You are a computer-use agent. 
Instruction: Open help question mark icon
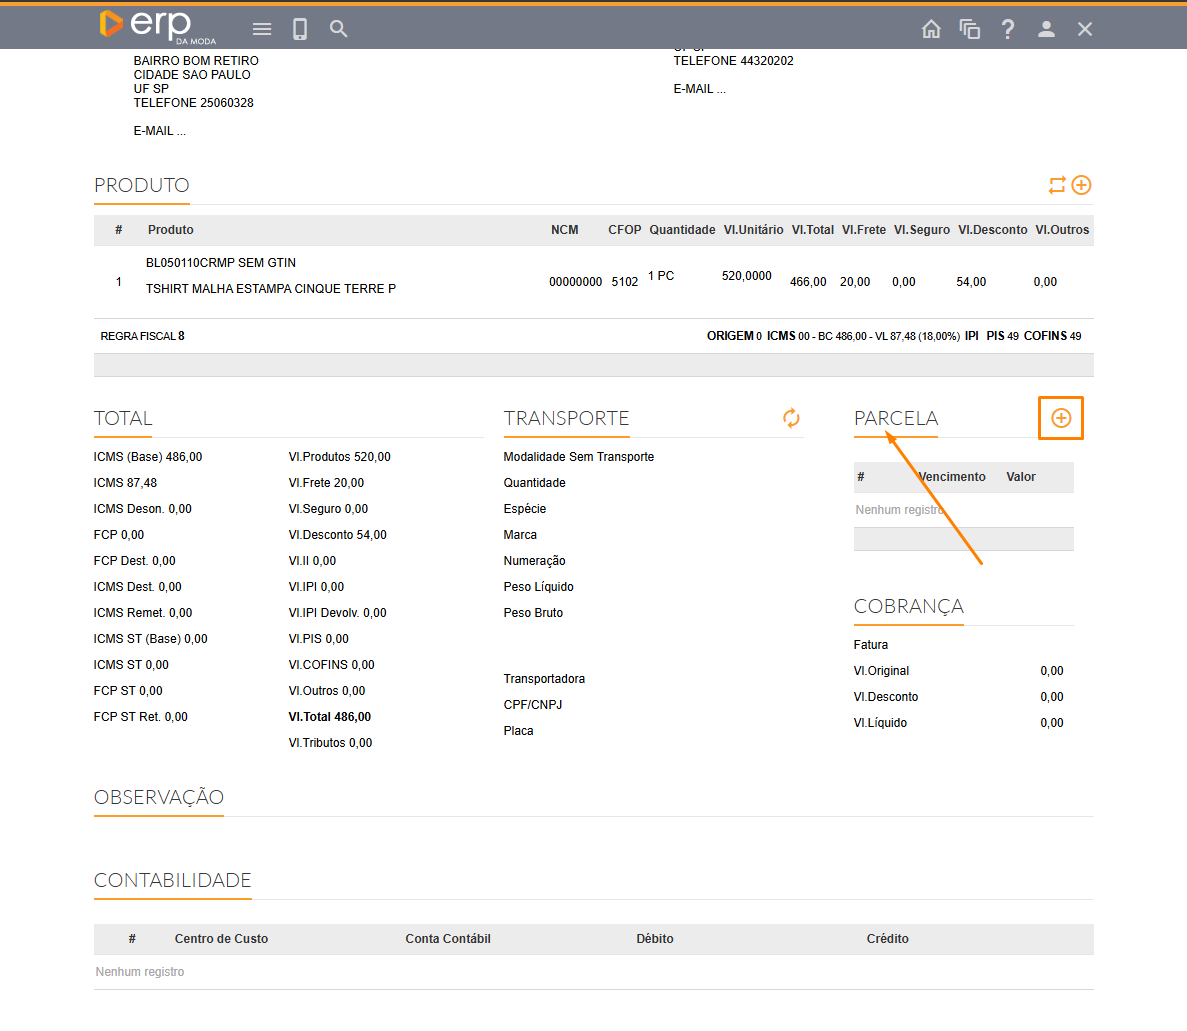coord(1008,29)
